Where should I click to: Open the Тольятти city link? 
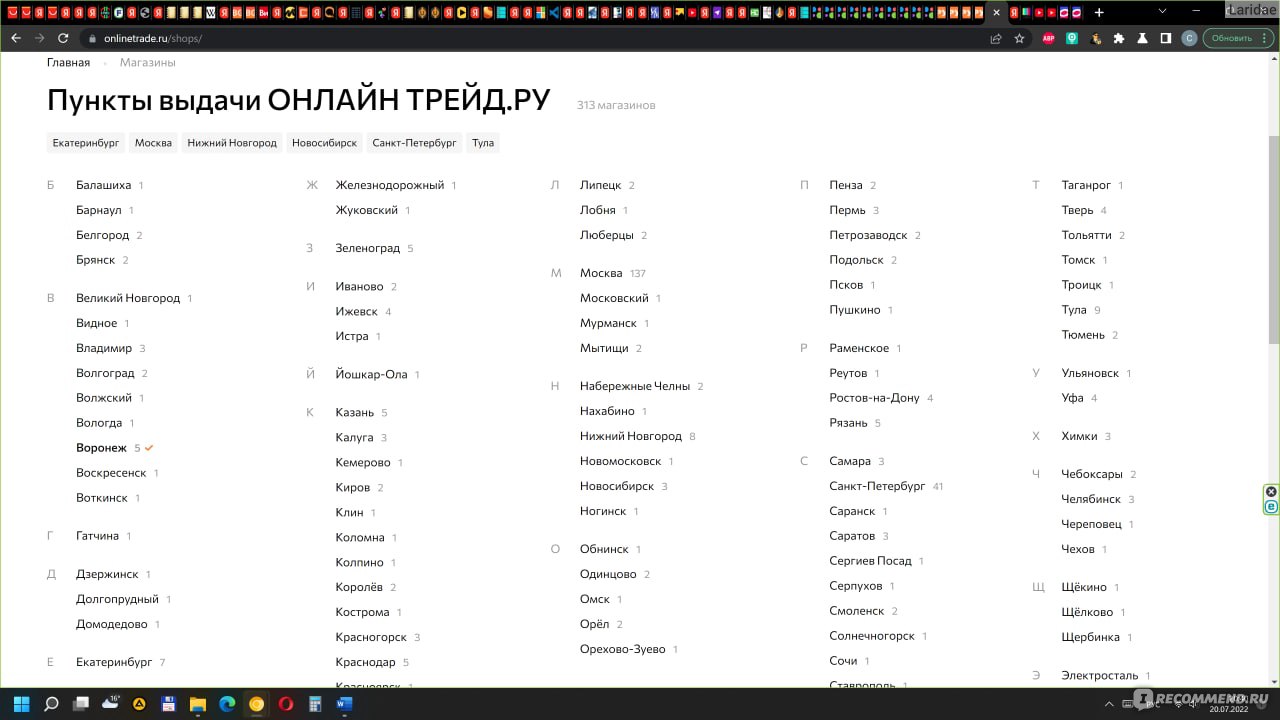(x=1086, y=235)
